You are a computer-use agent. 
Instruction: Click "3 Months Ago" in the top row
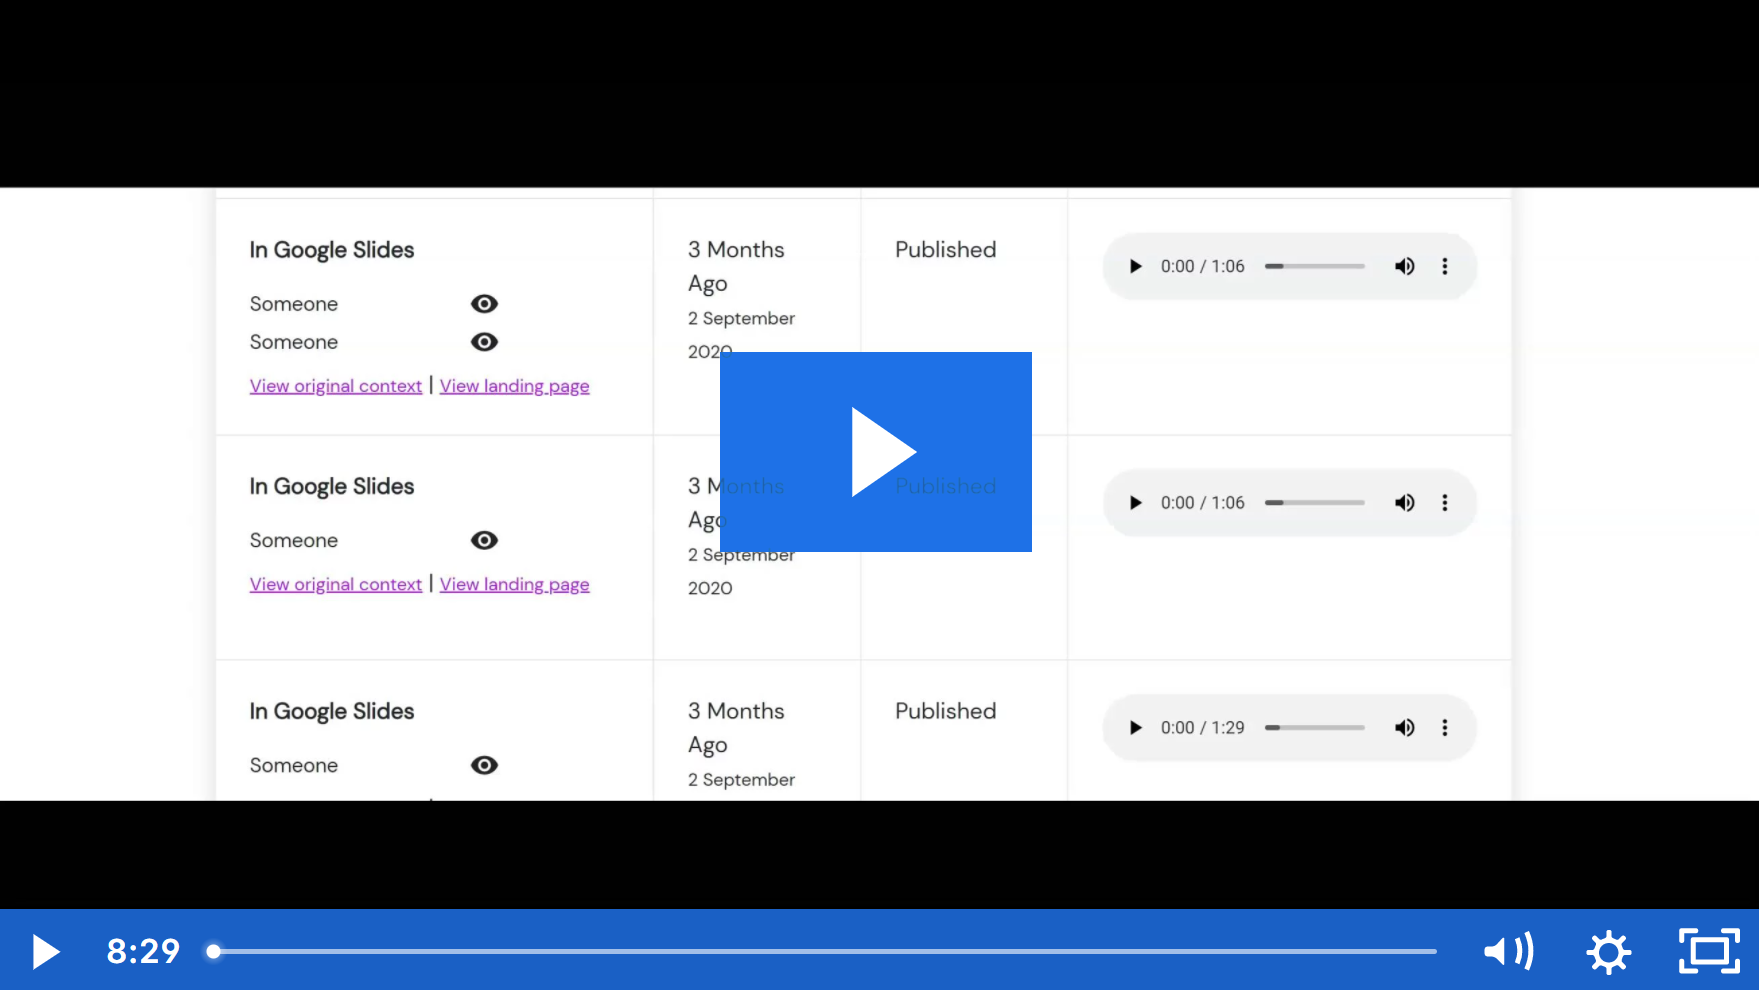tap(736, 267)
